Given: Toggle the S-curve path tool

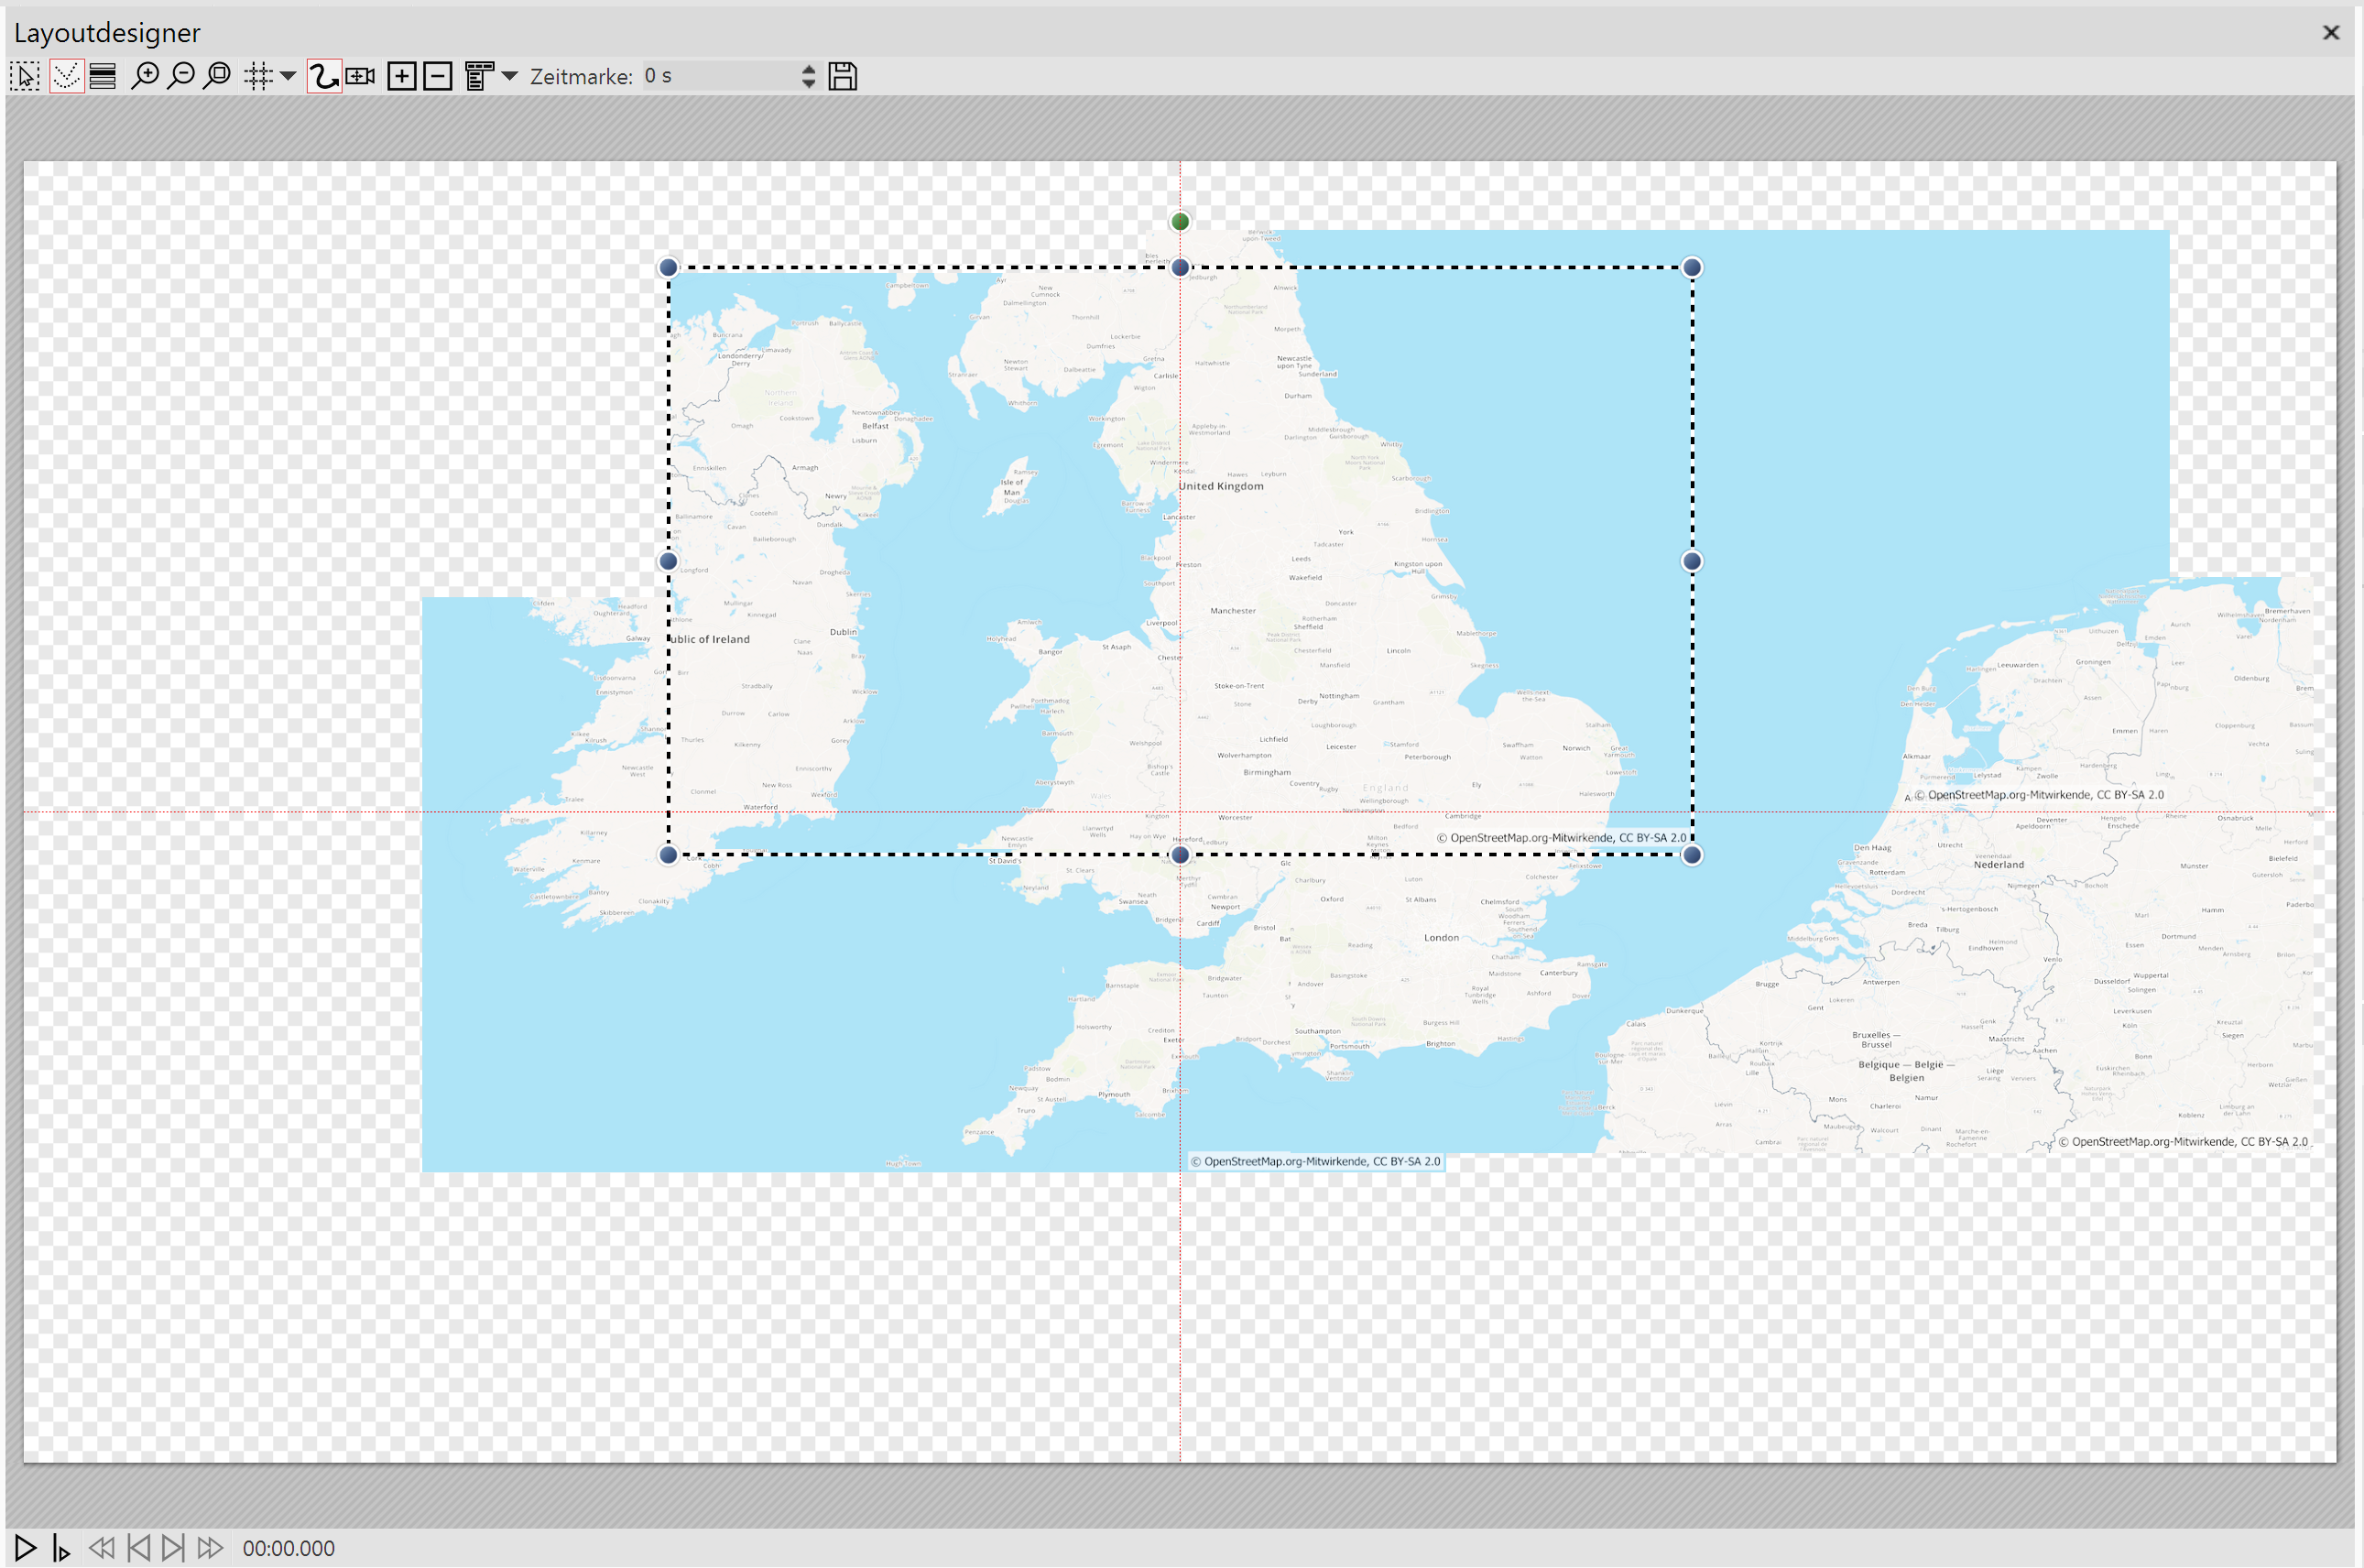Looking at the screenshot, I should pyautogui.click(x=322, y=75).
